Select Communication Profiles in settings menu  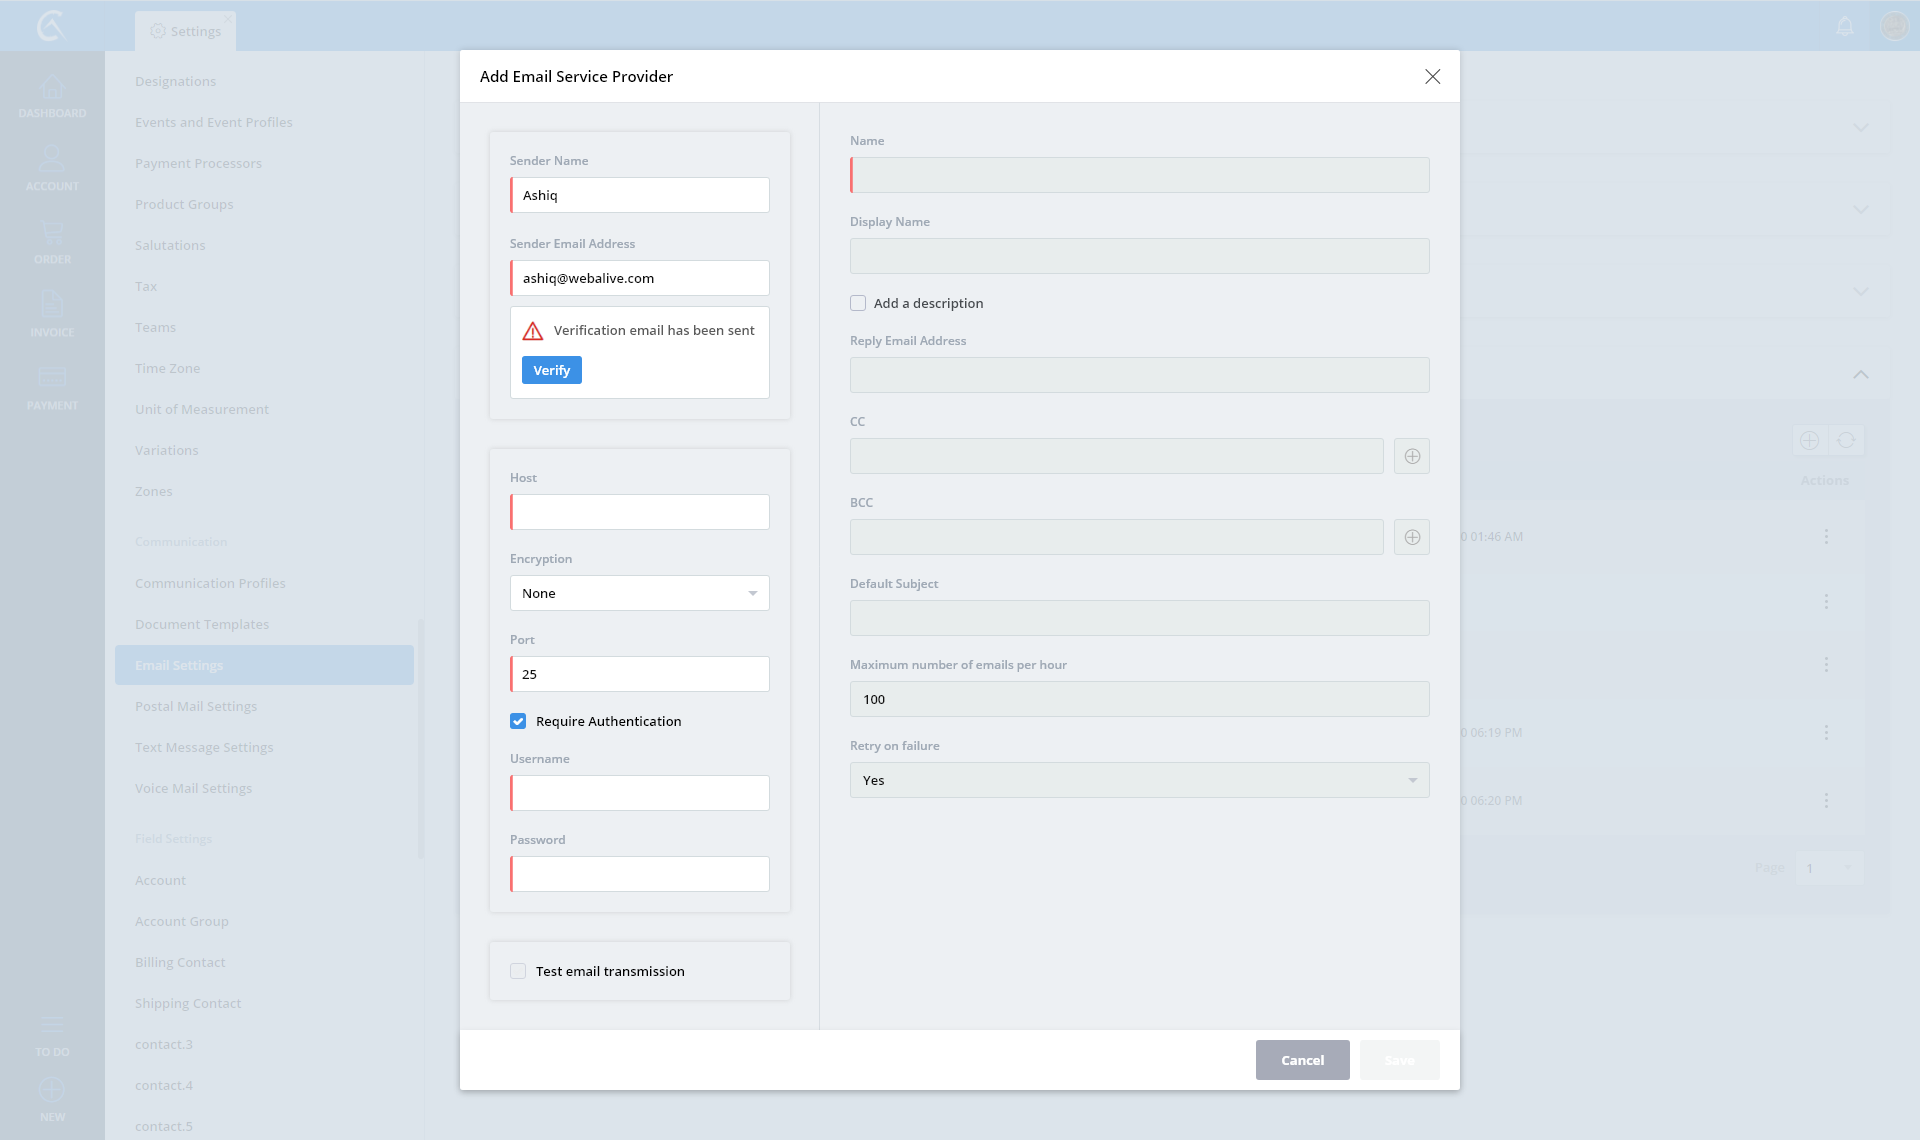tap(210, 583)
